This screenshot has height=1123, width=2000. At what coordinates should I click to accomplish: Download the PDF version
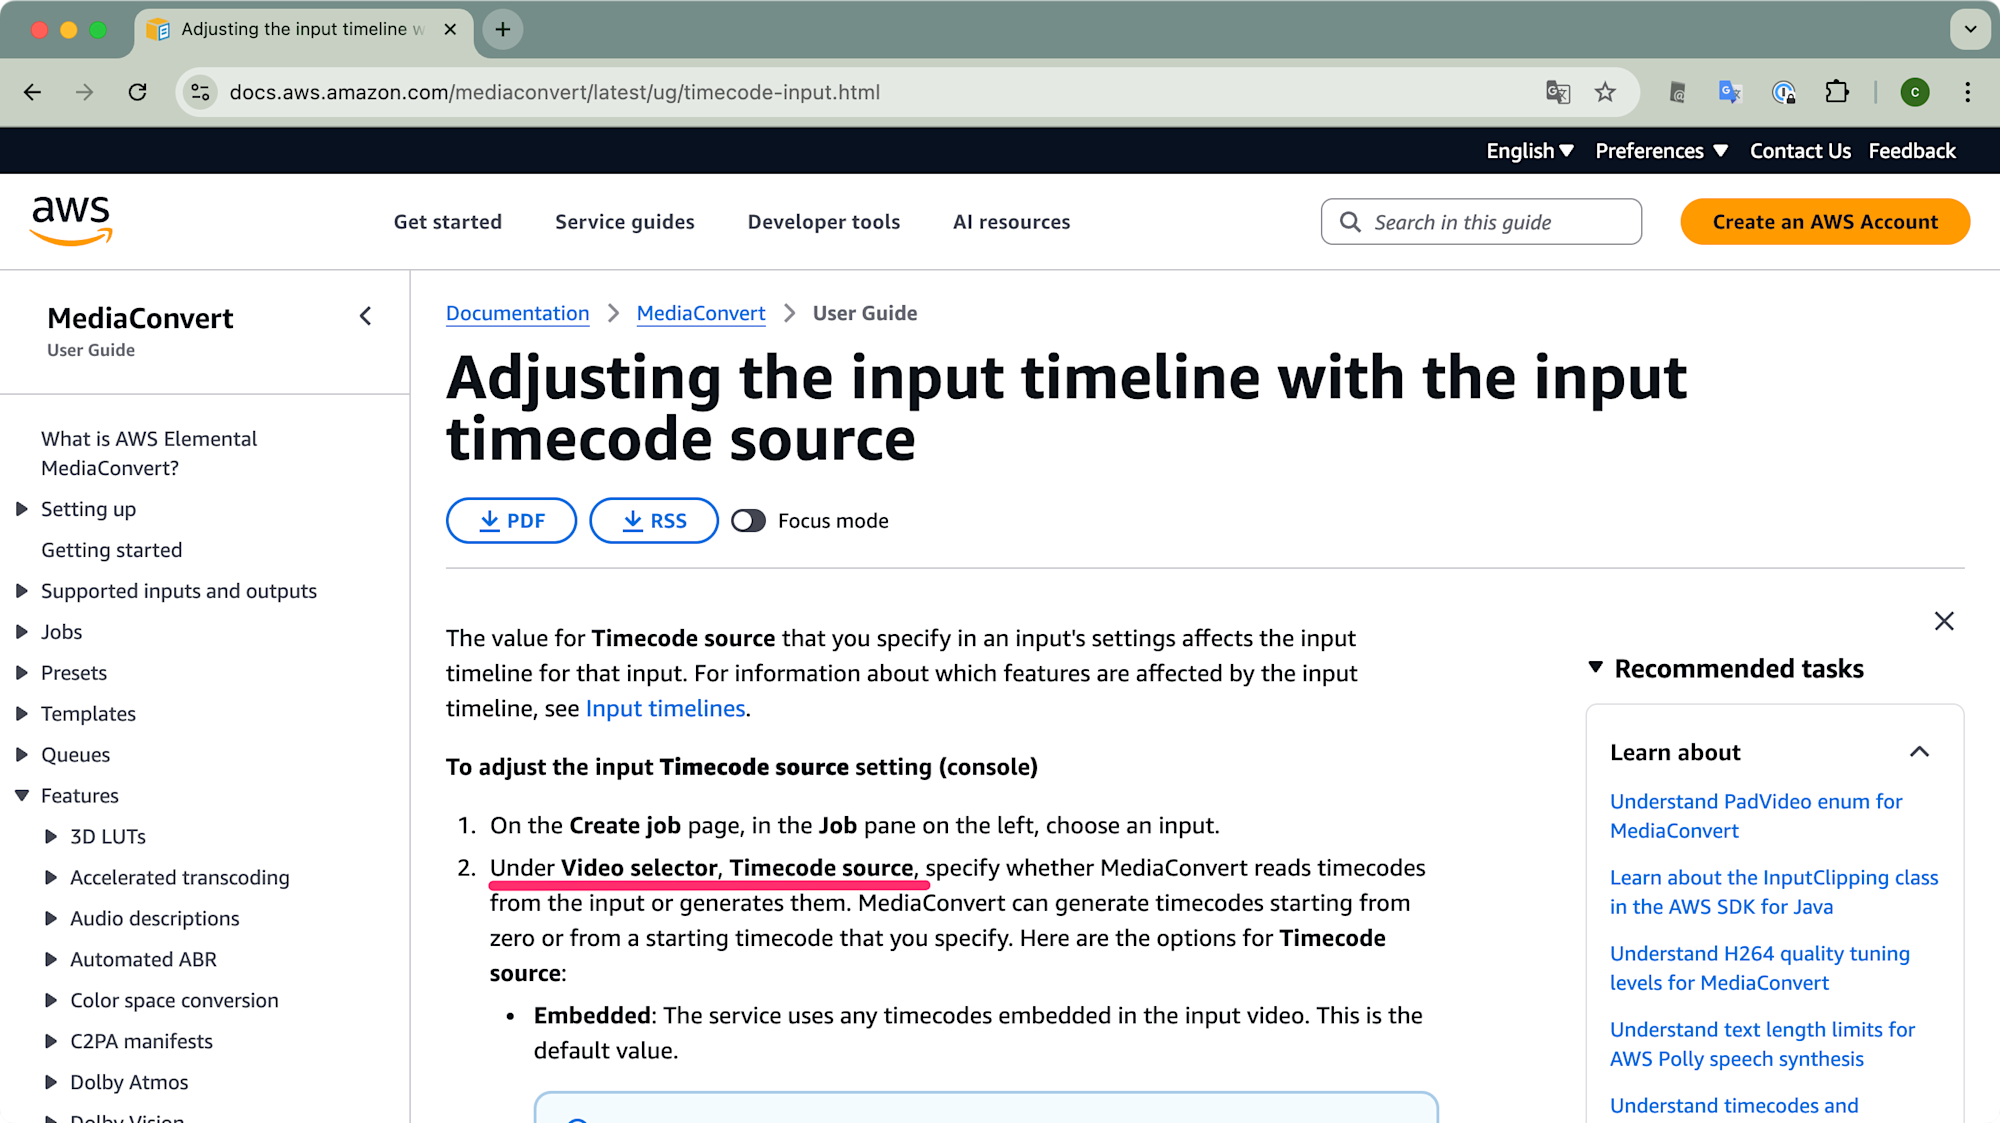(511, 521)
